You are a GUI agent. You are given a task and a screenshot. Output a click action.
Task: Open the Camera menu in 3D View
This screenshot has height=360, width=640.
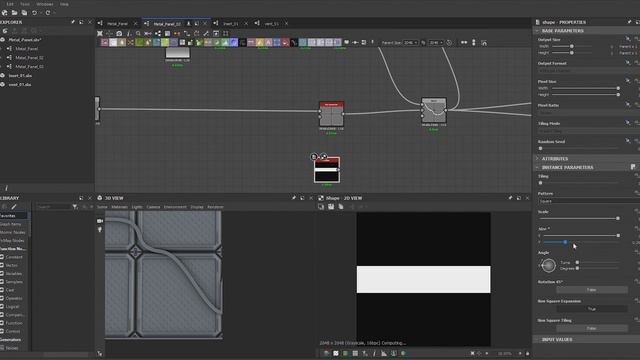[153, 207]
